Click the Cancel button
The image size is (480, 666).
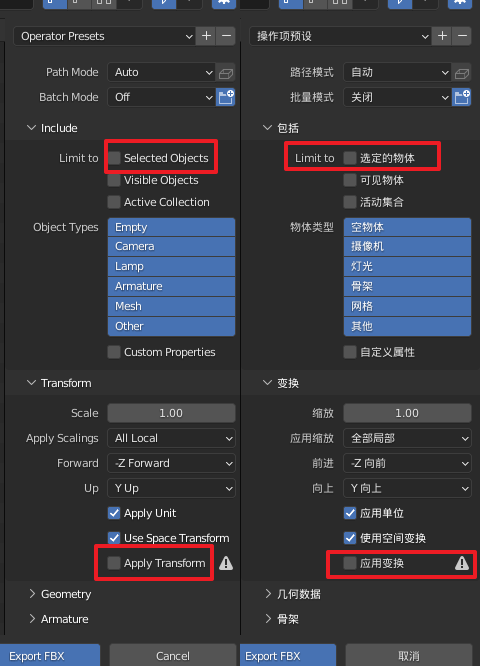click(x=172, y=656)
